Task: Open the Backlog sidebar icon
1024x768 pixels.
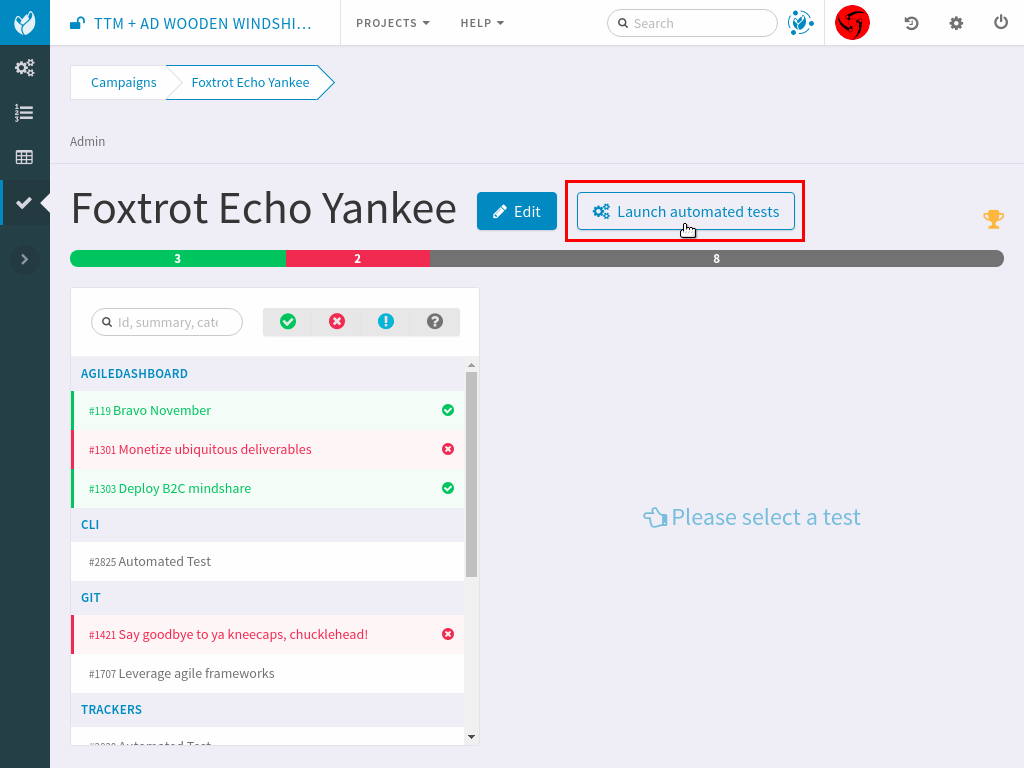Action: [x=24, y=112]
